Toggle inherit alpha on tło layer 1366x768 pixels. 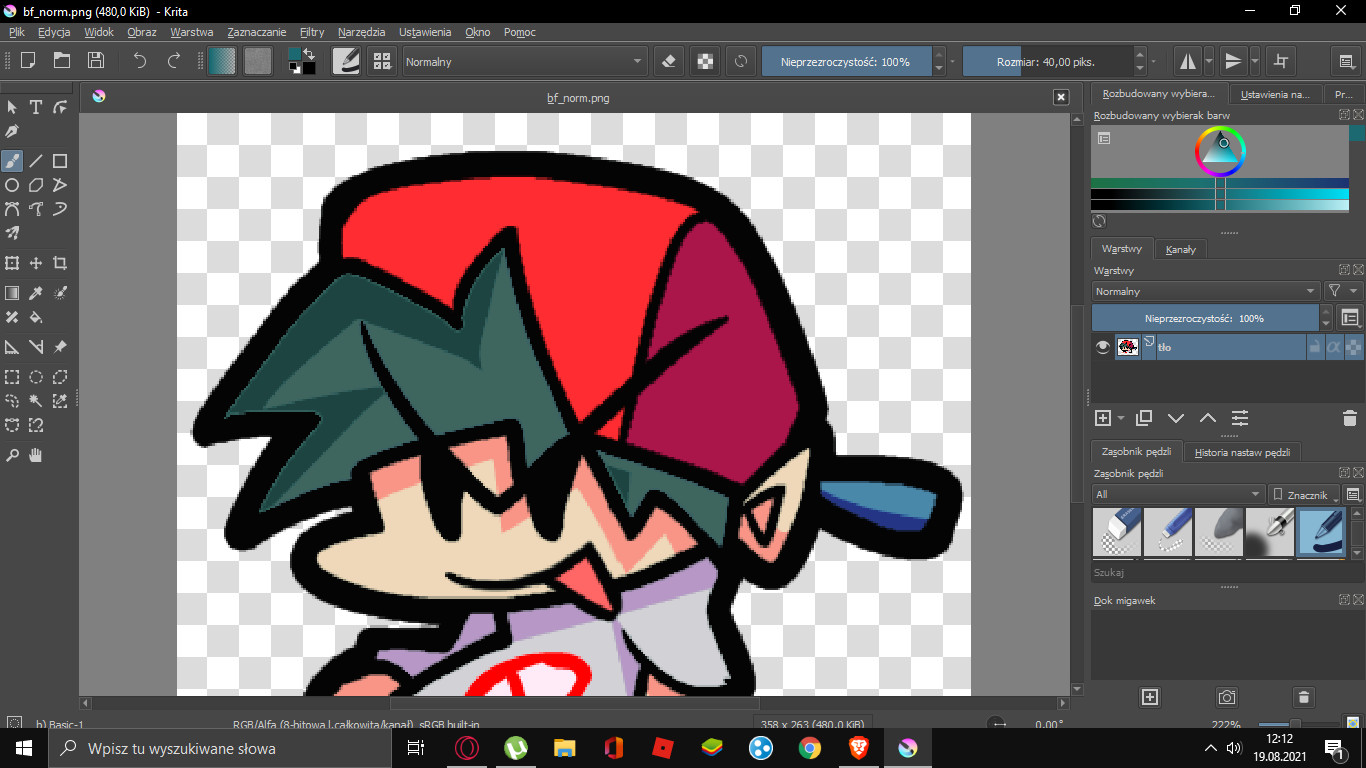1334,347
